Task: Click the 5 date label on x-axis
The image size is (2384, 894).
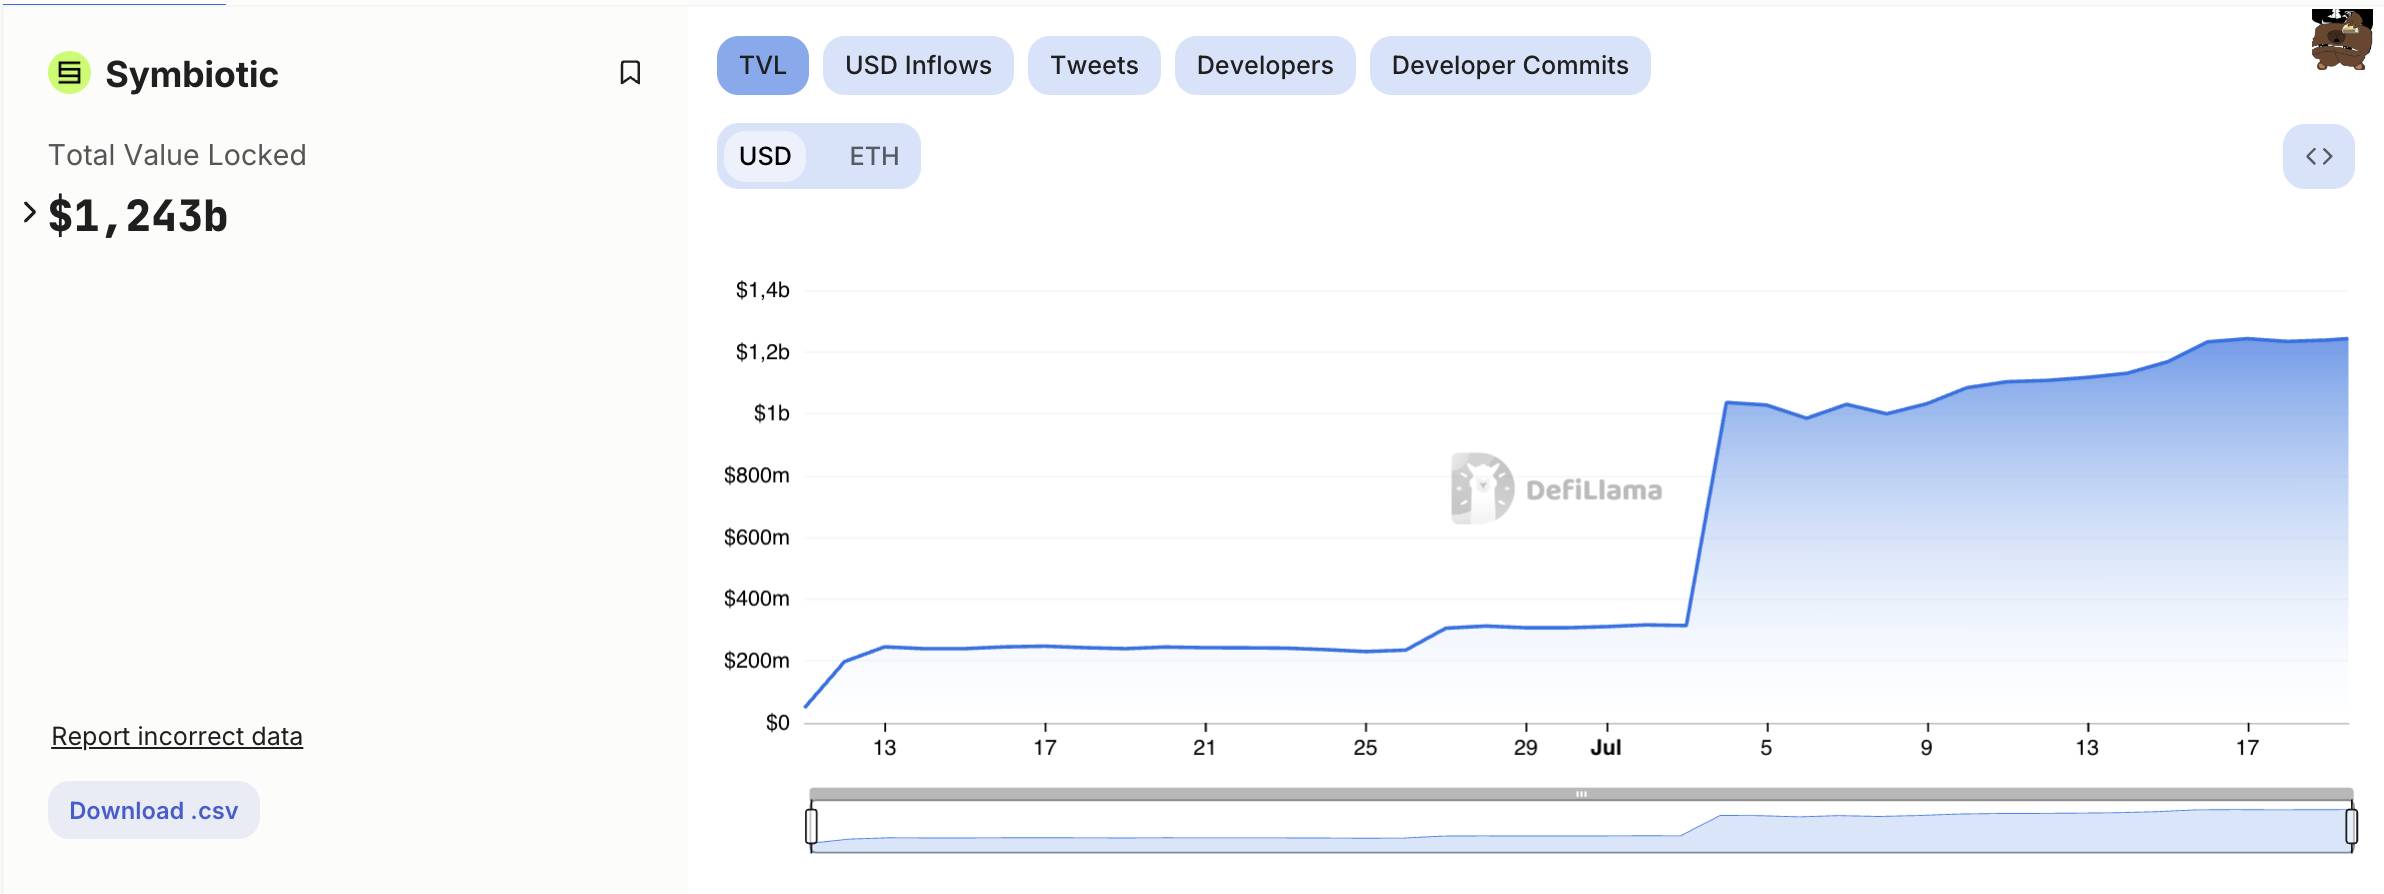Action: (x=1766, y=747)
